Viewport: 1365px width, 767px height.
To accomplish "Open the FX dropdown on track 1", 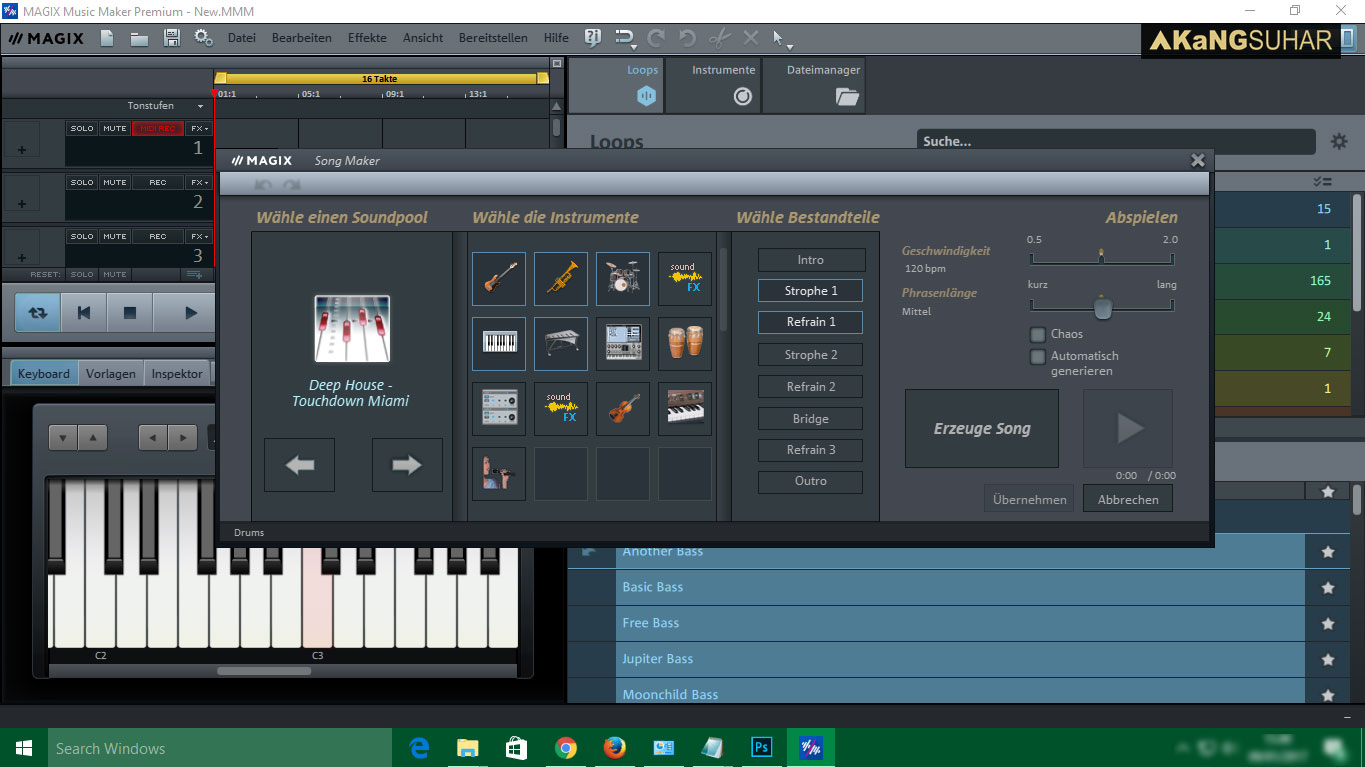I will click(x=197, y=127).
